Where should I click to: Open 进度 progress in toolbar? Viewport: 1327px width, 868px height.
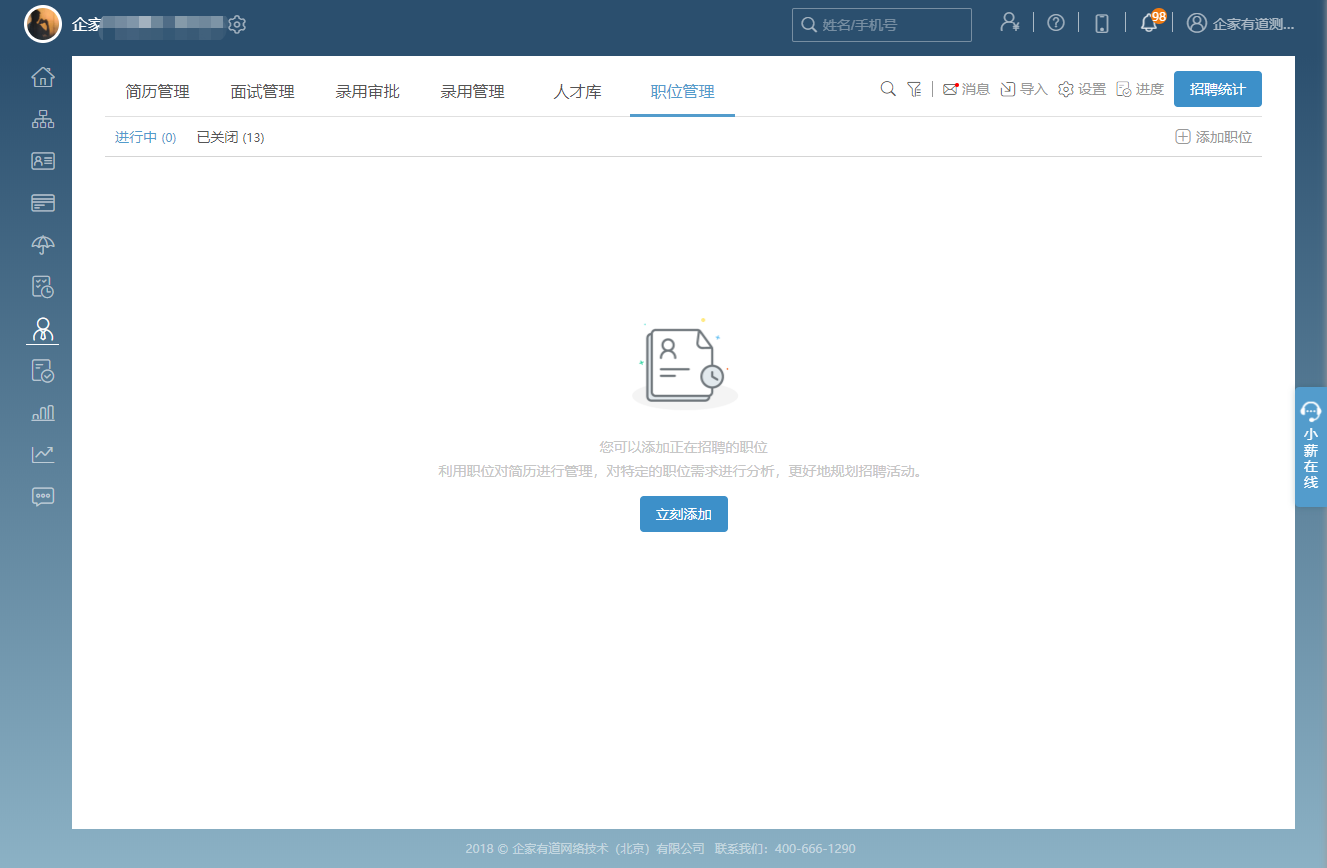coord(1140,89)
